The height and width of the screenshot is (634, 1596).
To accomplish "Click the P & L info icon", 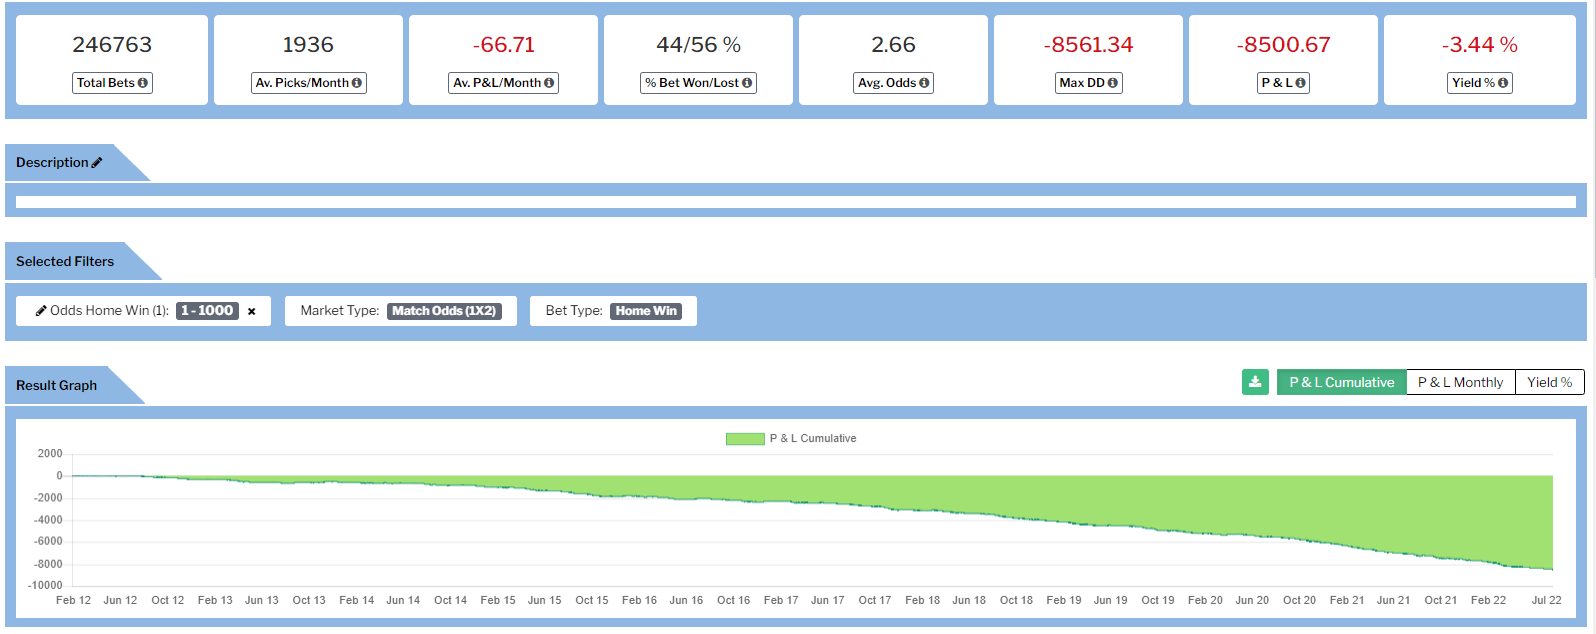I will coord(1300,83).
